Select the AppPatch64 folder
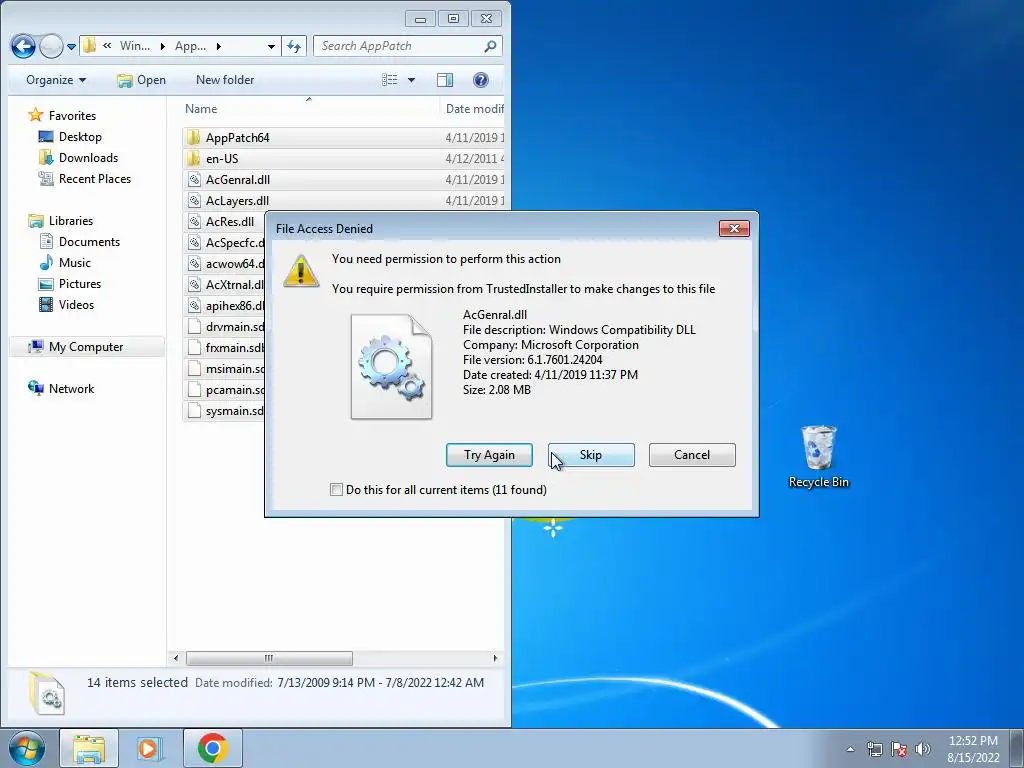The width and height of the screenshot is (1024, 768). pos(237,138)
